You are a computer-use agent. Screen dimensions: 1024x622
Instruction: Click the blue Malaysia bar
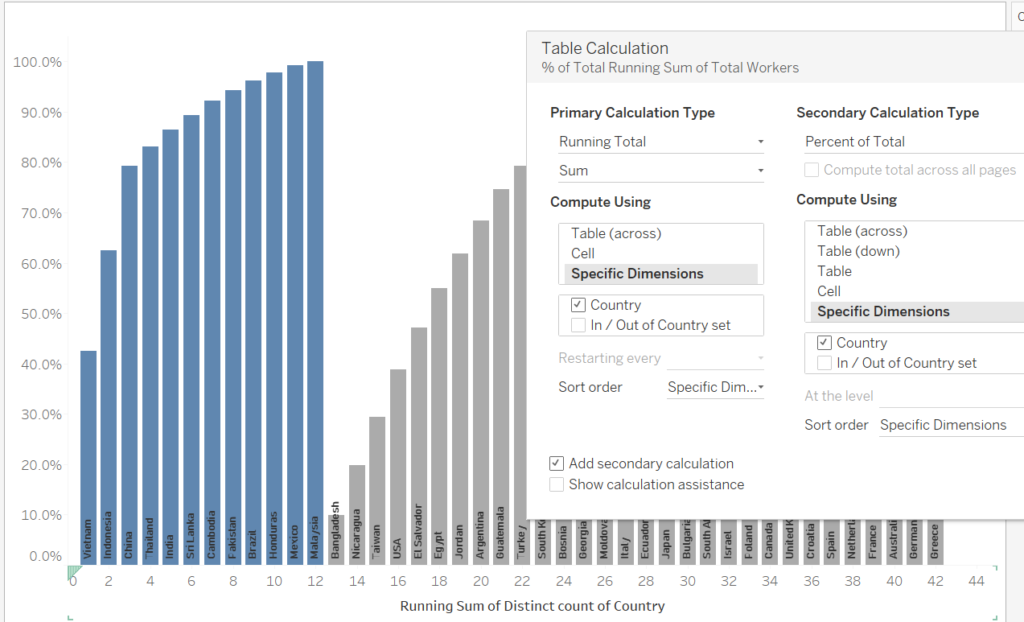(315, 312)
